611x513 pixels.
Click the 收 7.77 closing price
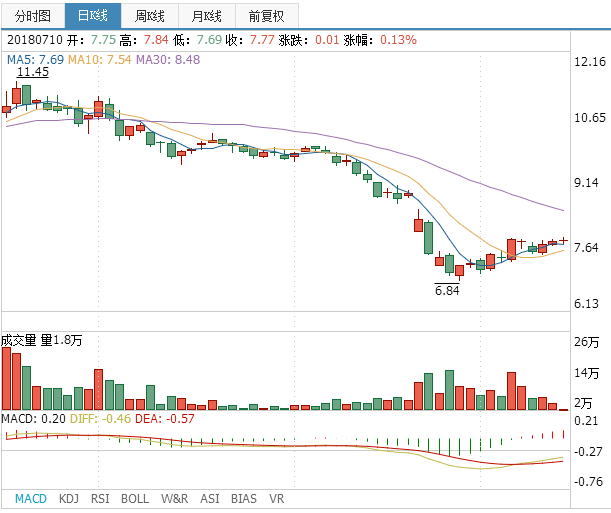(250, 40)
